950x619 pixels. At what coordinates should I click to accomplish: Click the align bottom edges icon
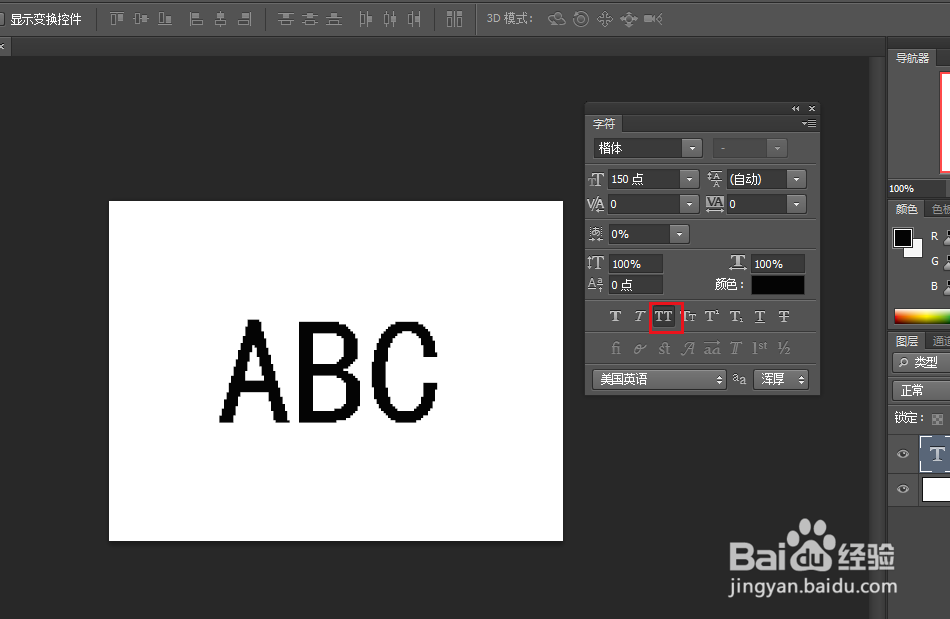(x=165, y=19)
